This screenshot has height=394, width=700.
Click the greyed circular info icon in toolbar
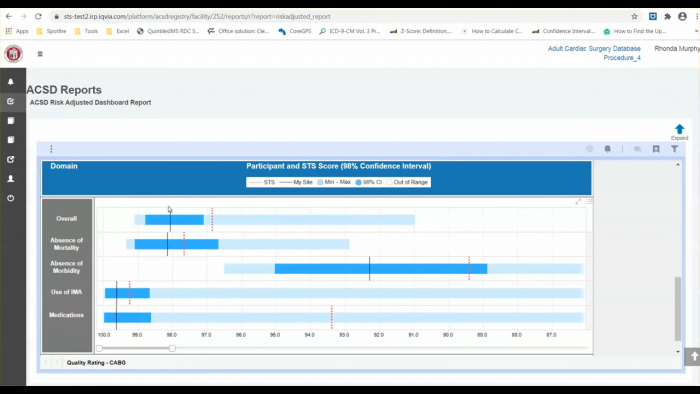point(589,149)
